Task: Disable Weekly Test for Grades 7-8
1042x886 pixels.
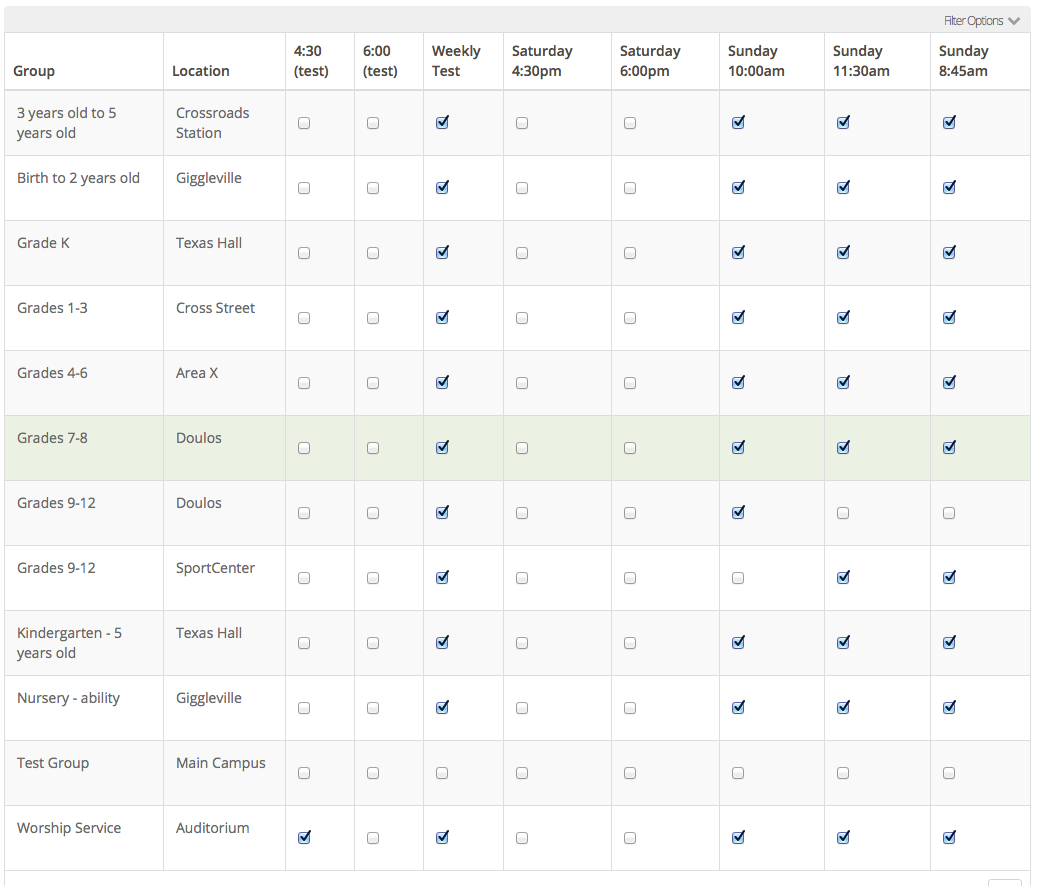Action: click(x=441, y=447)
